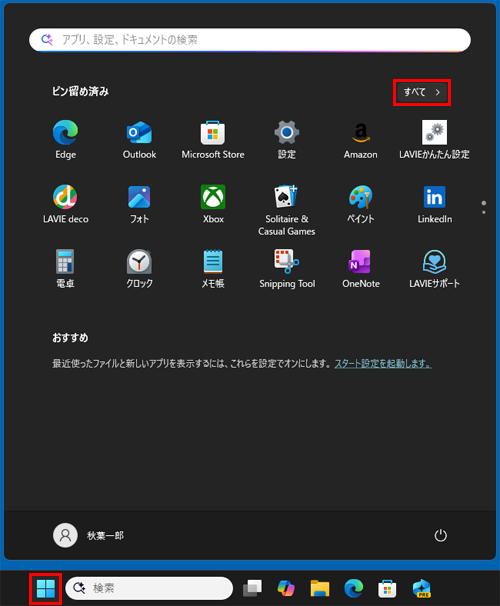This screenshot has height=606, width=500.
Task: Launch Snipping Tool
Action: [287, 269]
